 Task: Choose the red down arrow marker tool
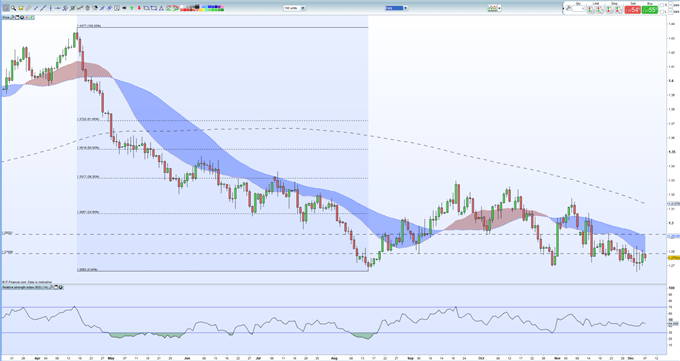pos(139,8)
